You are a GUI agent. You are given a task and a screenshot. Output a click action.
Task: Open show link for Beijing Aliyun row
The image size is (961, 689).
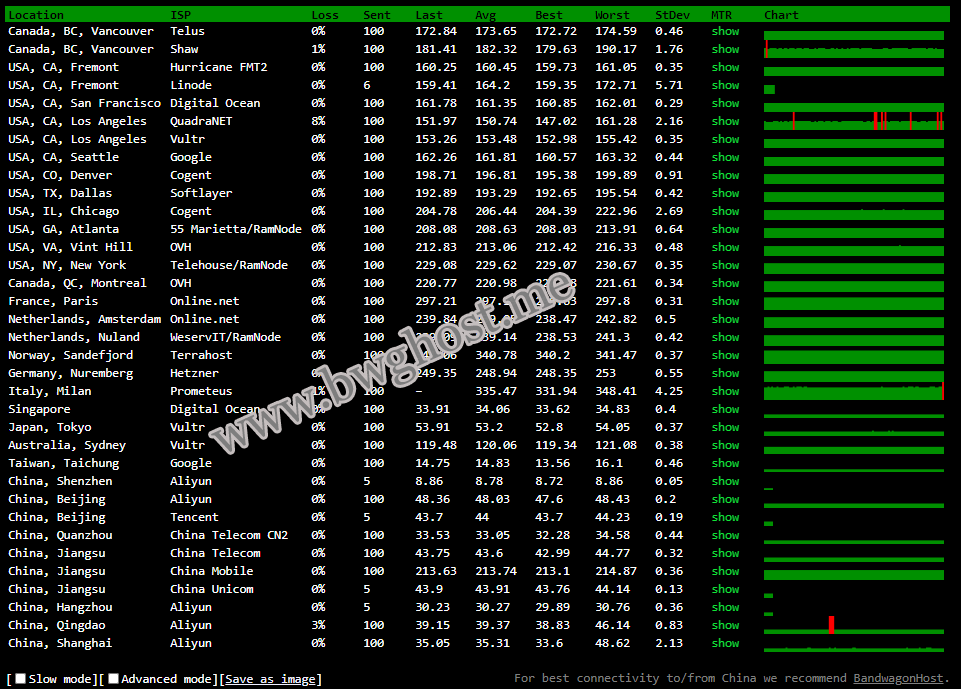[725, 500]
